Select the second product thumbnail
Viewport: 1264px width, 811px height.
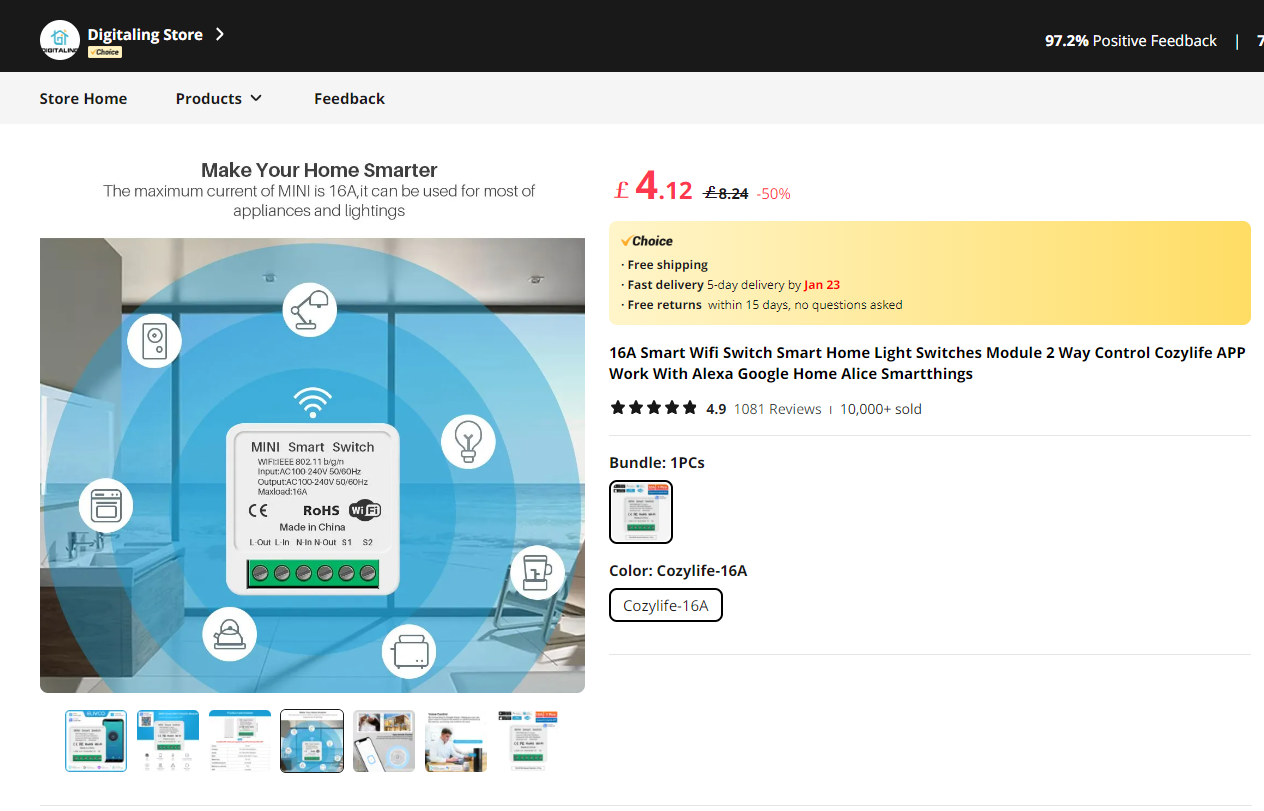coord(168,741)
